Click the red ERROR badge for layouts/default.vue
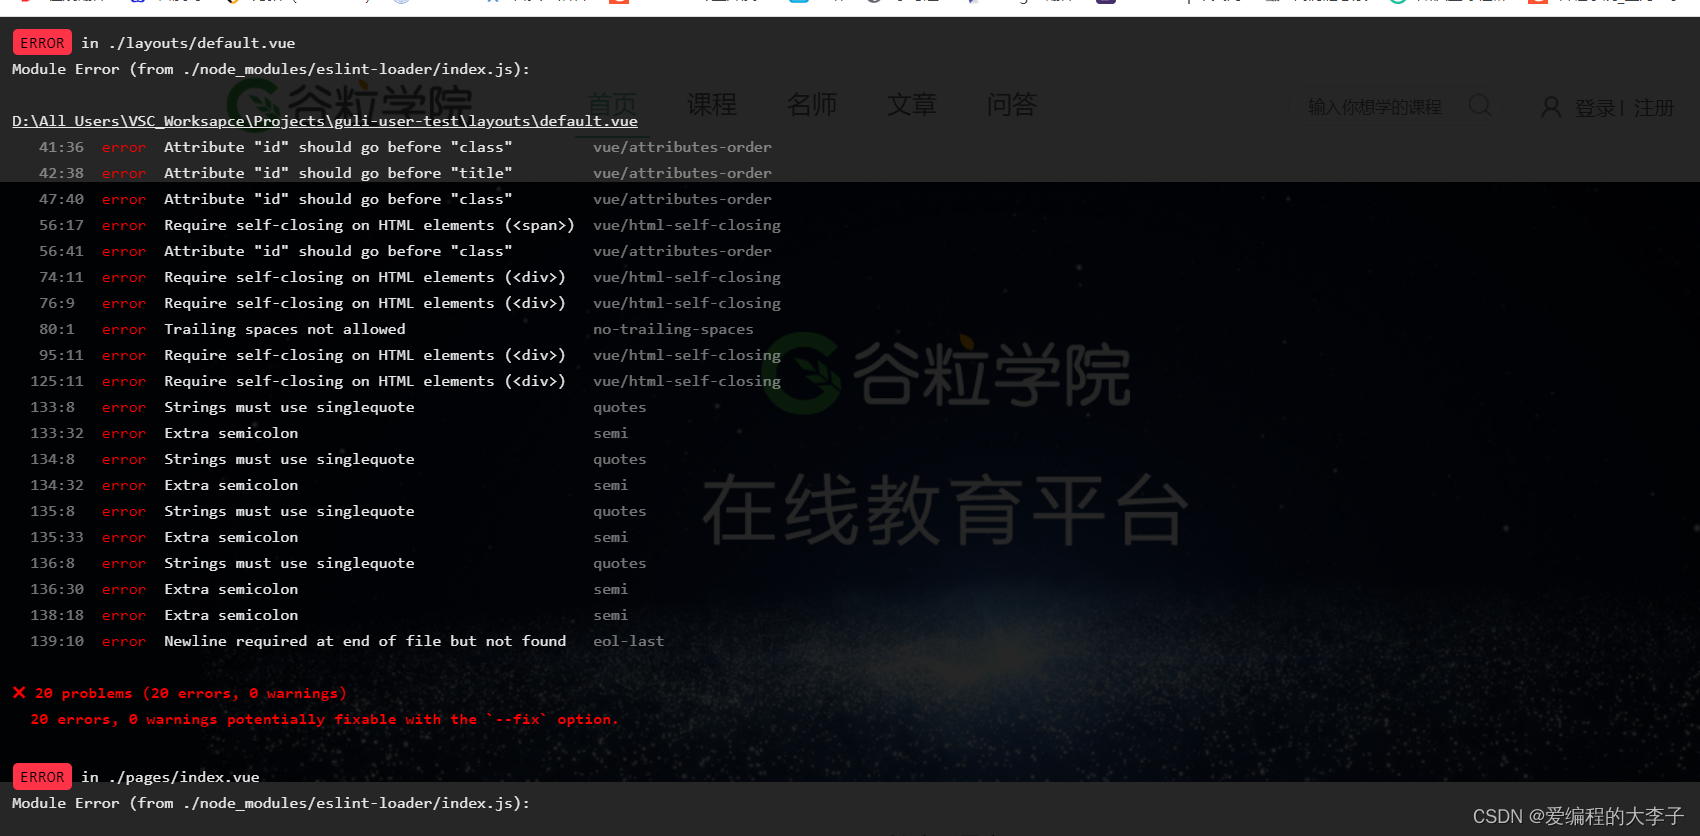The height and width of the screenshot is (836, 1700). (x=42, y=43)
